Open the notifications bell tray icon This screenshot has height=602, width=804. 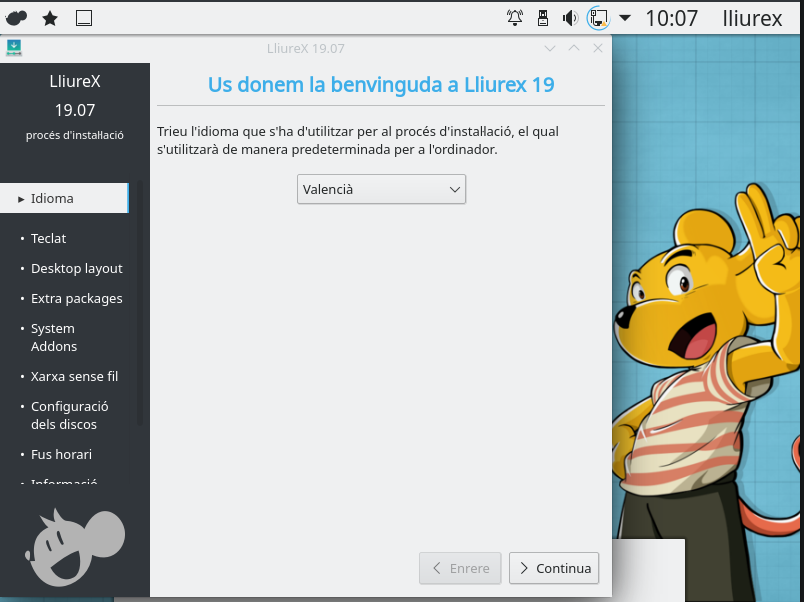click(515, 18)
